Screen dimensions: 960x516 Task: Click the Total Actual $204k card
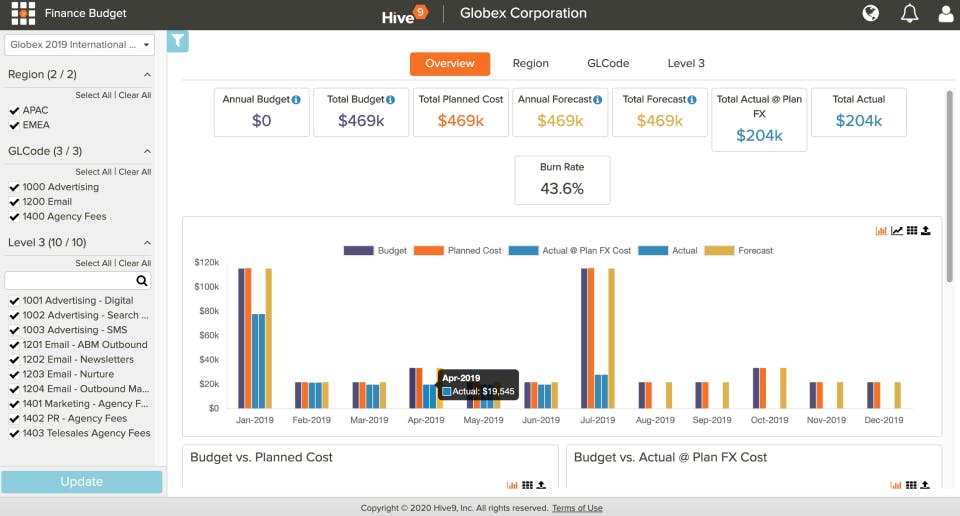click(x=858, y=113)
